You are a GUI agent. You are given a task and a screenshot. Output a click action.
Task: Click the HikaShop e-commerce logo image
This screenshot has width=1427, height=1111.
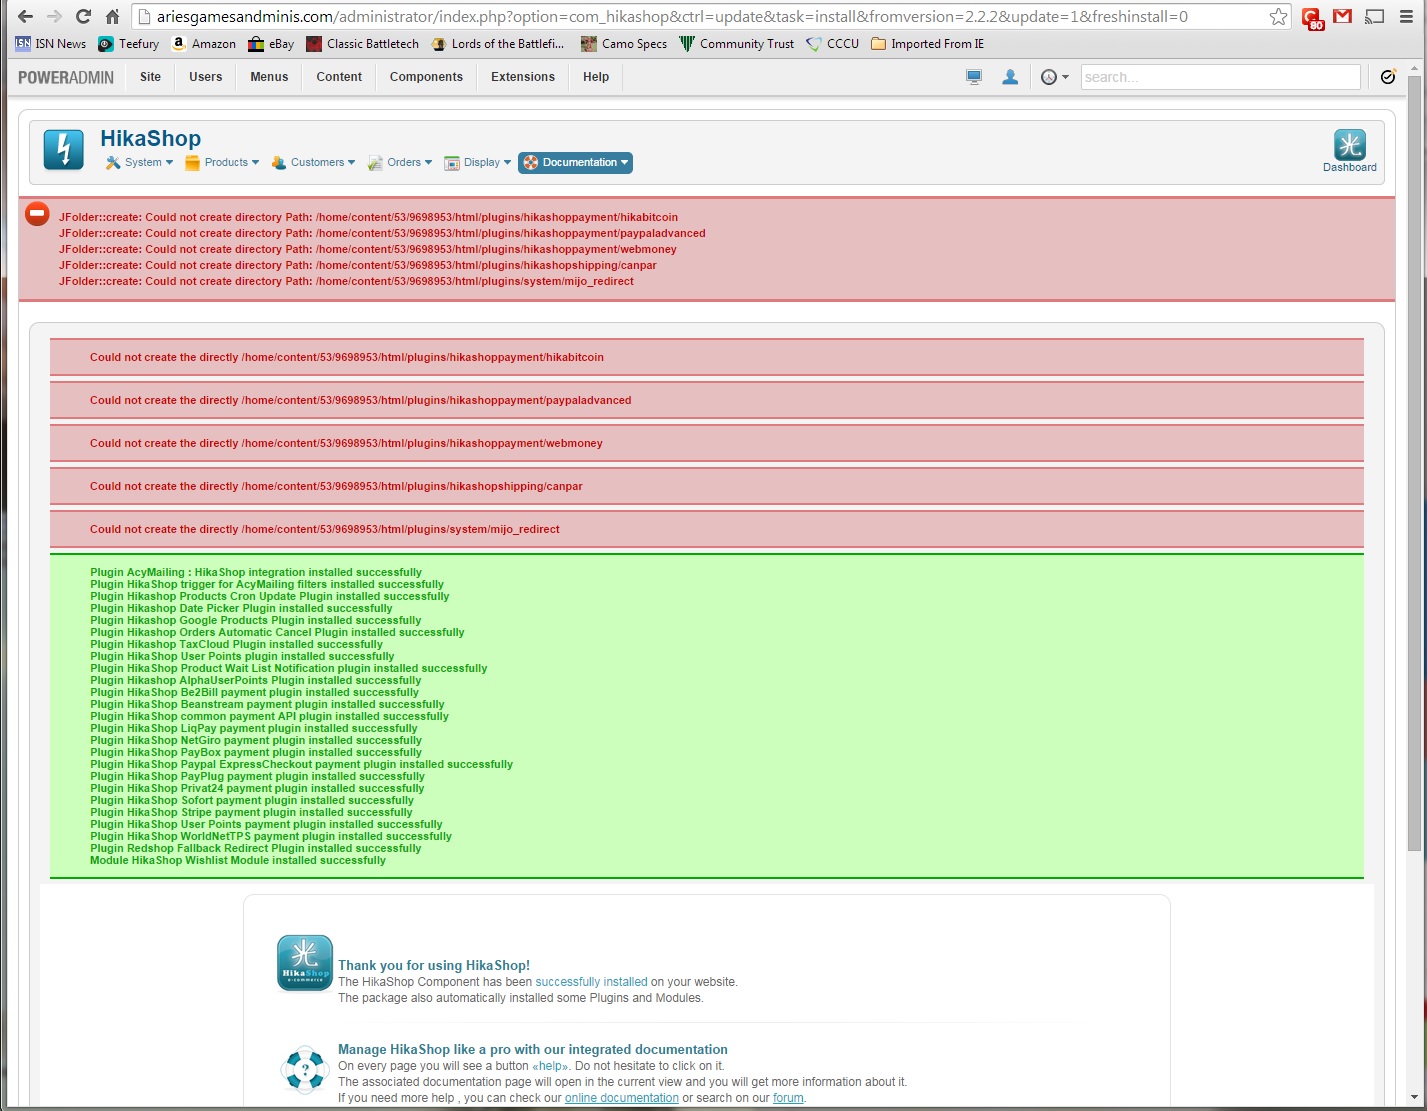click(x=304, y=963)
